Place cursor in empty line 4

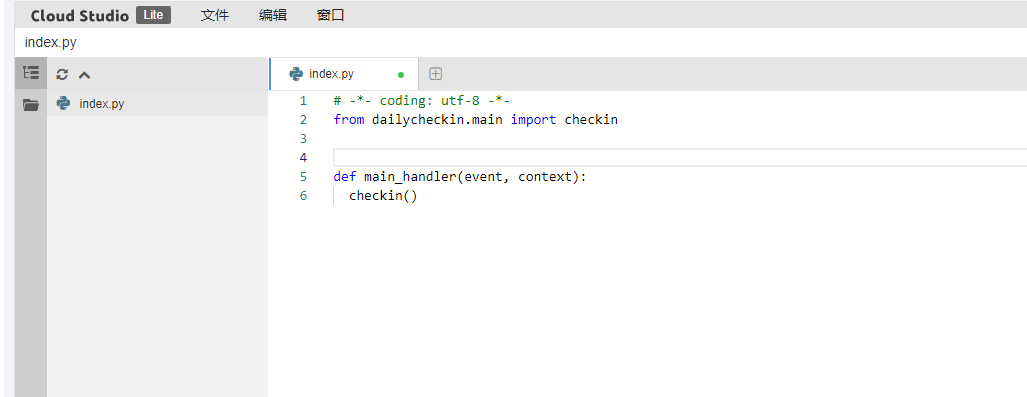[680, 158]
